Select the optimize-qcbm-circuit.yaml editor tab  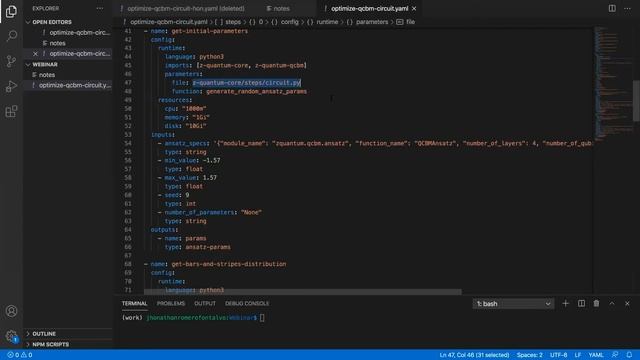(x=369, y=9)
